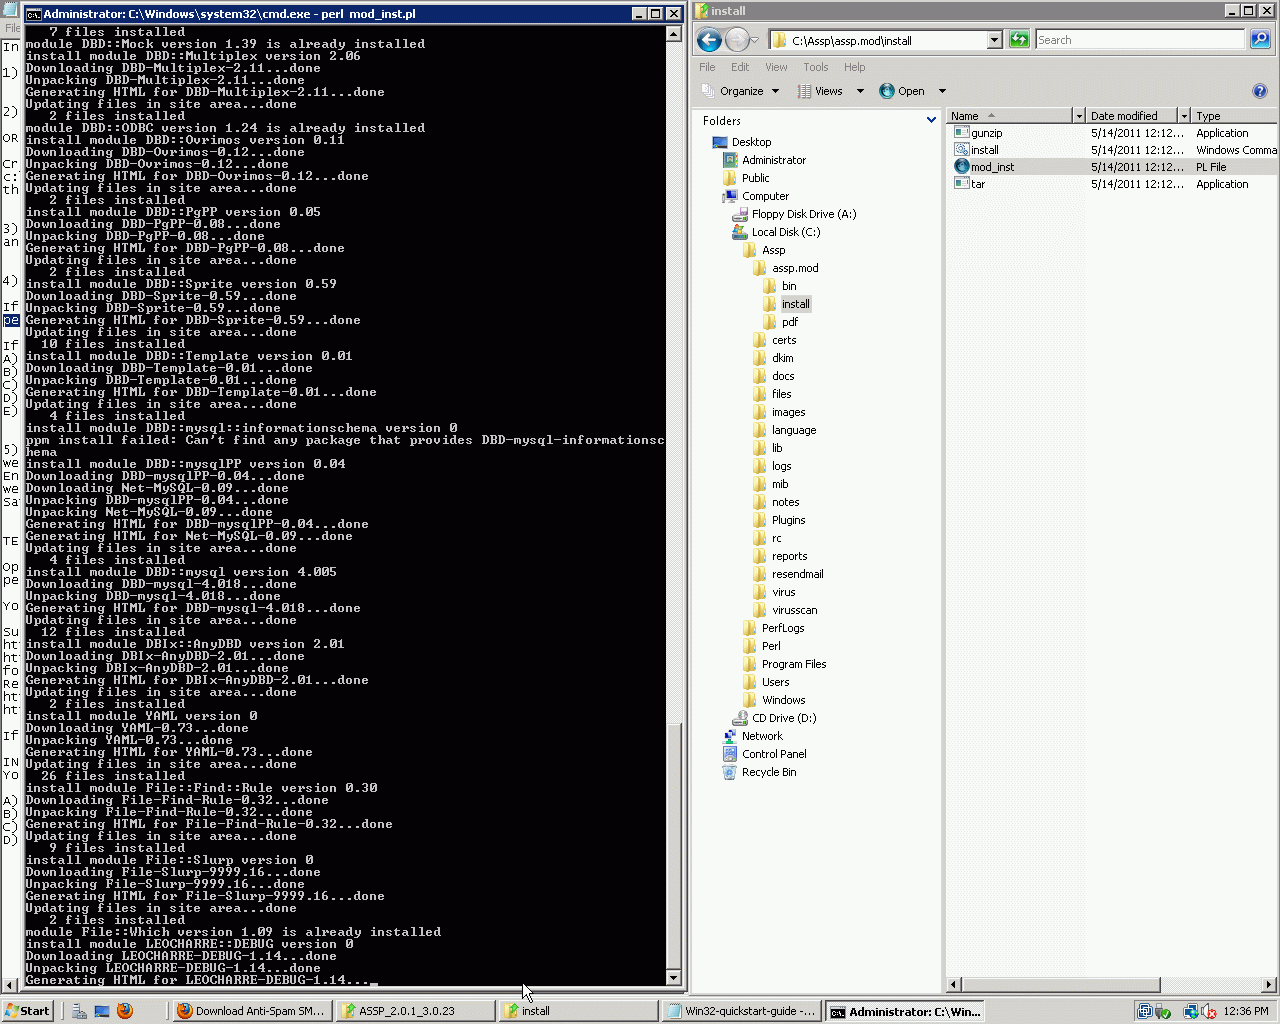1280x1024 pixels.
Task: Expand the address bar path dropdown
Action: [994, 40]
